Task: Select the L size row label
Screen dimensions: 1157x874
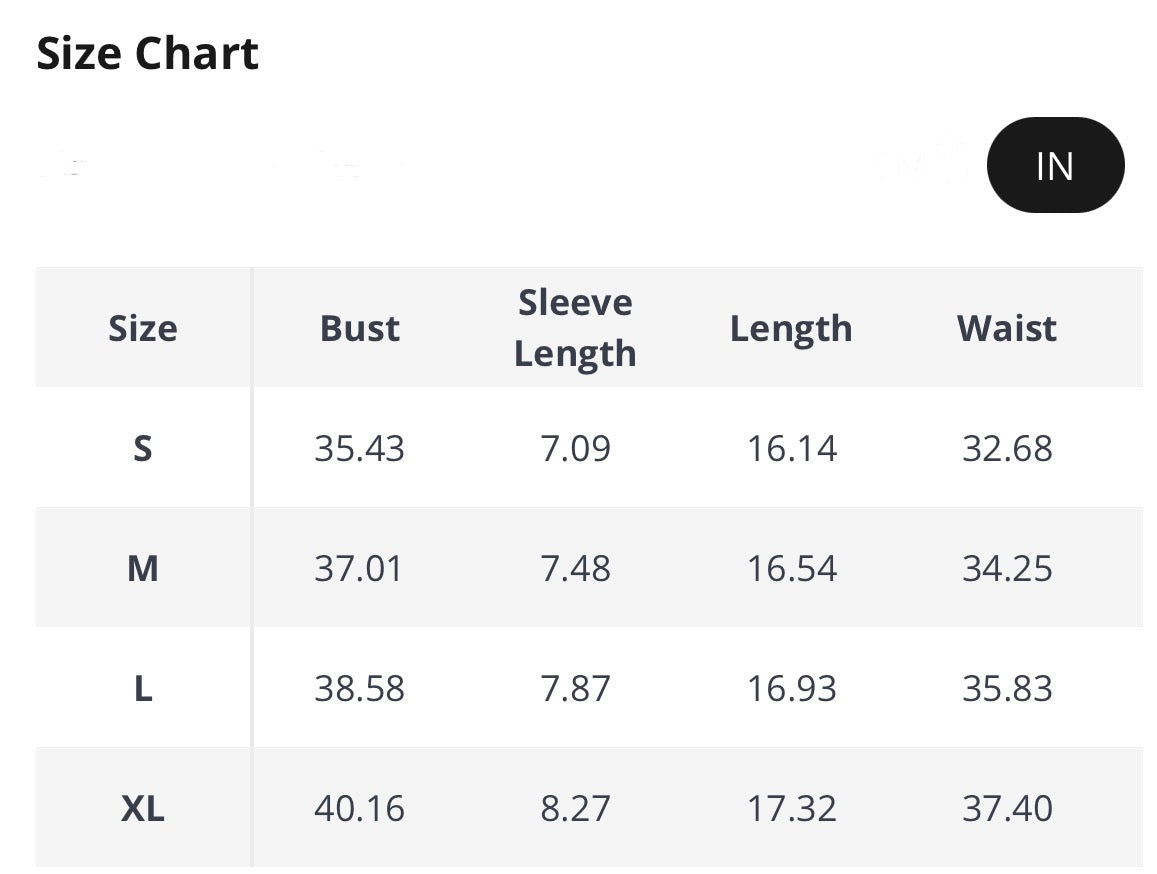Action: point(143,688)
